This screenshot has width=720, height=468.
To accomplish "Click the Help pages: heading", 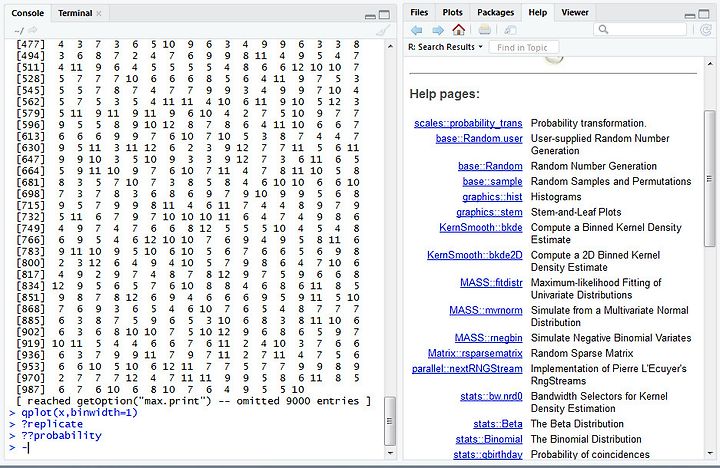I will [x=444, y=94].
